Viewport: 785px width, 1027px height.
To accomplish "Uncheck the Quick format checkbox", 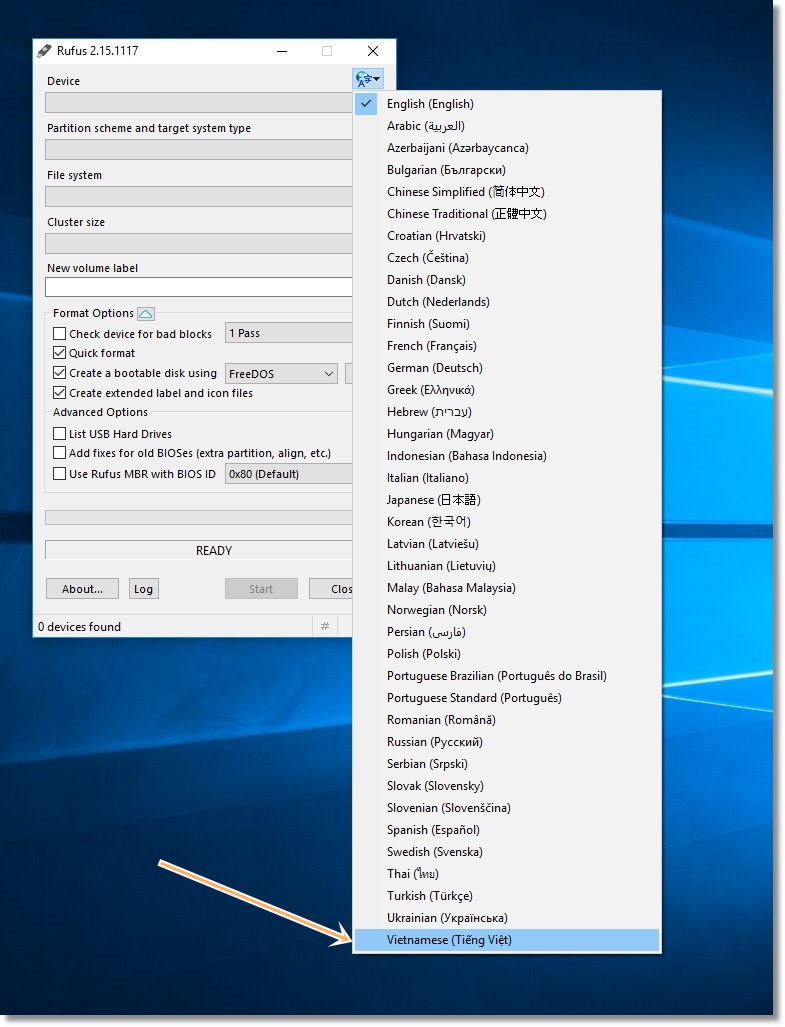I will pyautogui.click(x=60, y=352).
